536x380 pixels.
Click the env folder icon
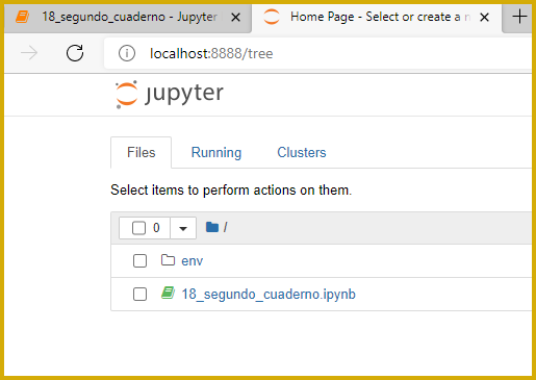168,260
